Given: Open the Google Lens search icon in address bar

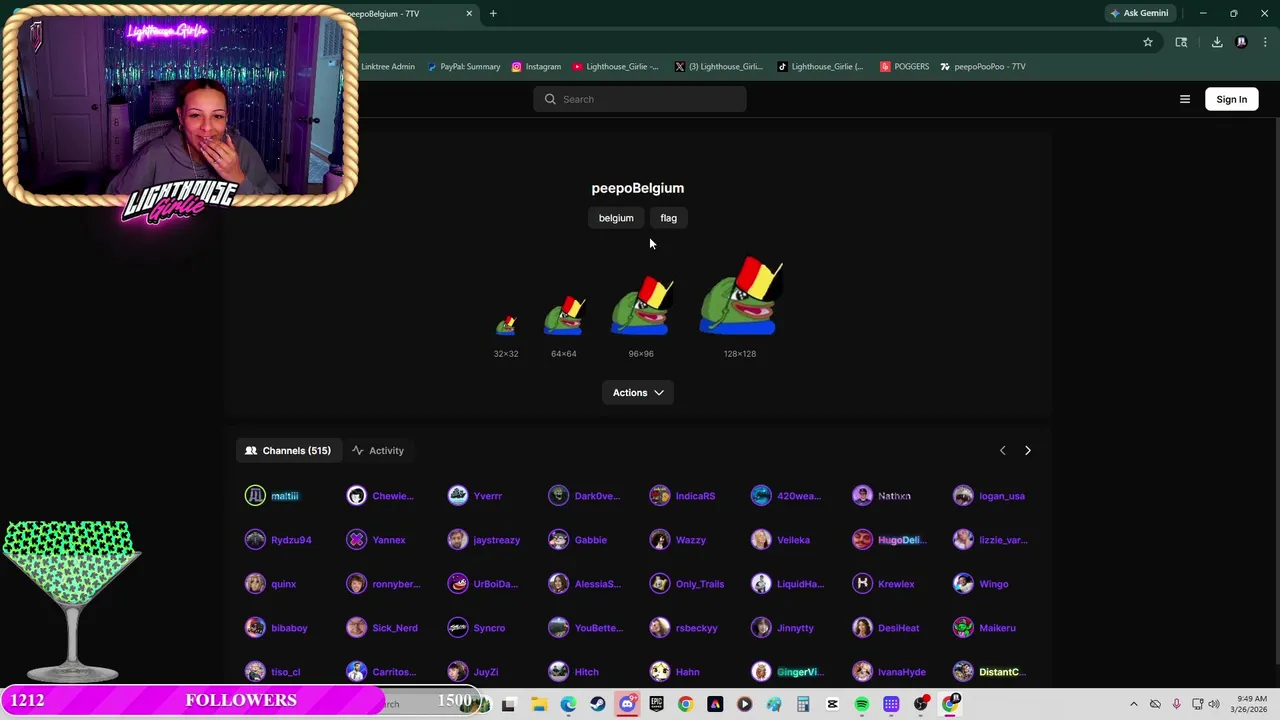Looking at the screenshot, I should 1181,42.
